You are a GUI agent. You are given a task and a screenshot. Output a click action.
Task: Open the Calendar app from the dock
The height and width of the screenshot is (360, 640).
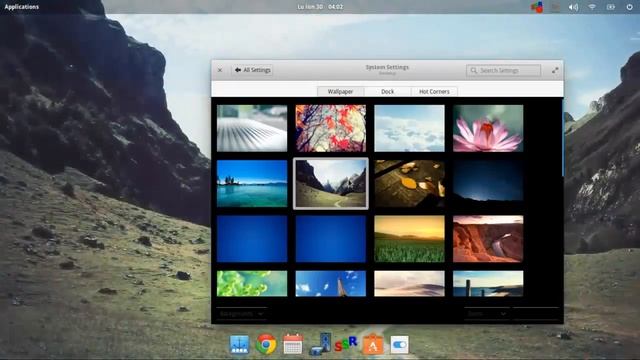tap(293, 344)
